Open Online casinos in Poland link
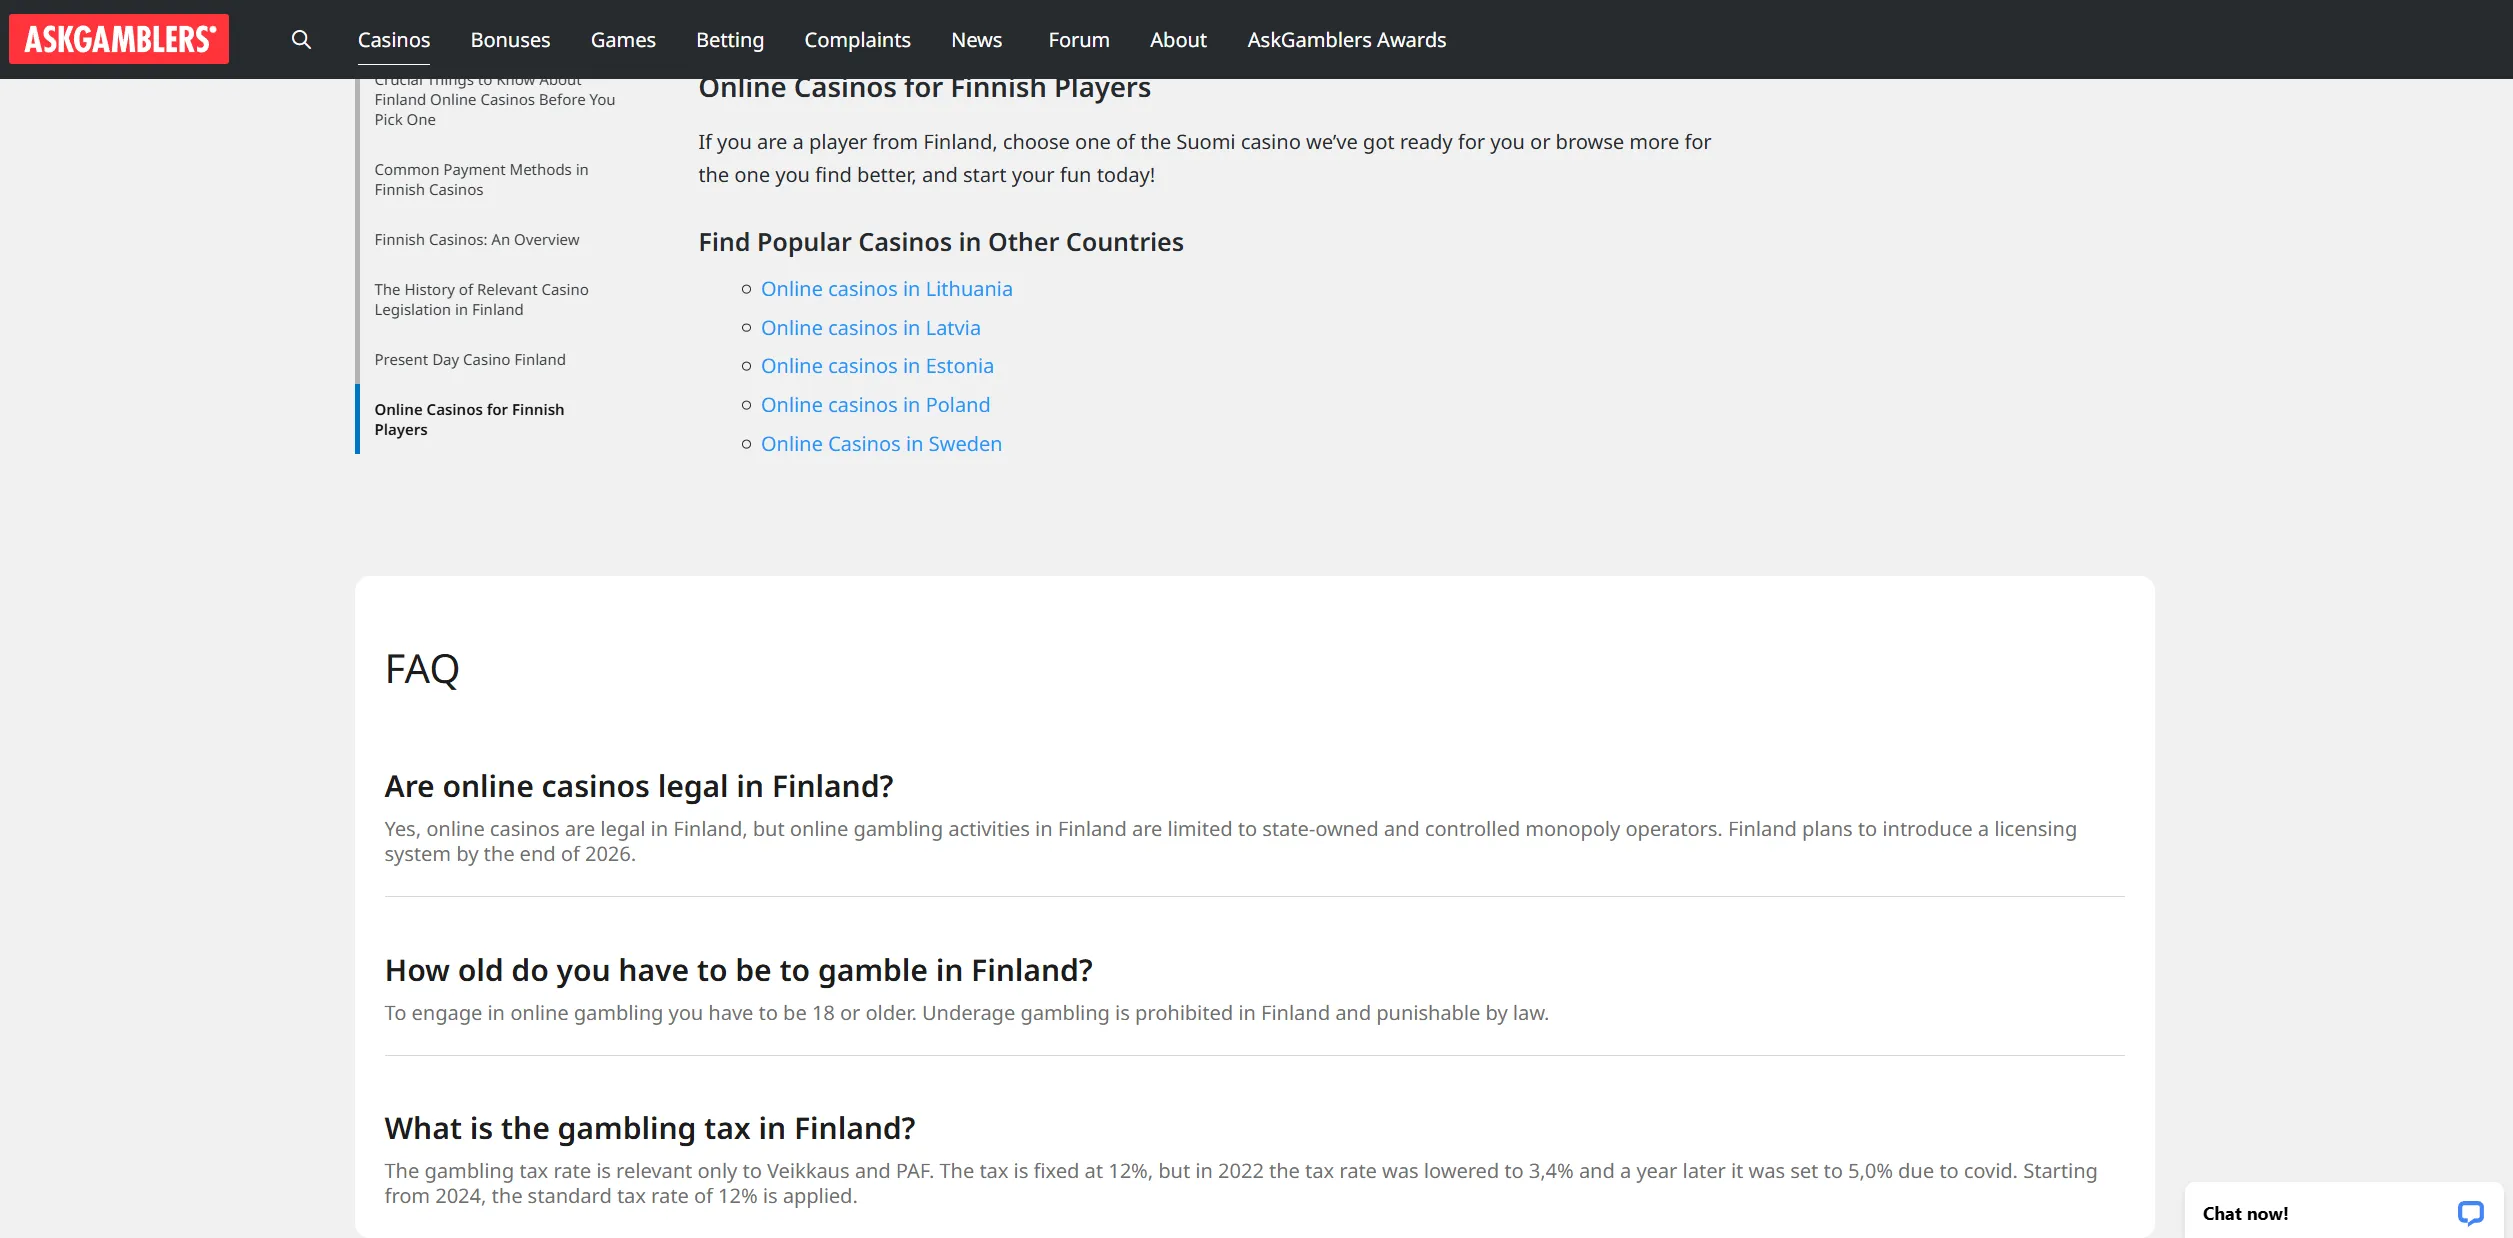The height and width of the screenshot is (1238, 2513). (875, 405)
